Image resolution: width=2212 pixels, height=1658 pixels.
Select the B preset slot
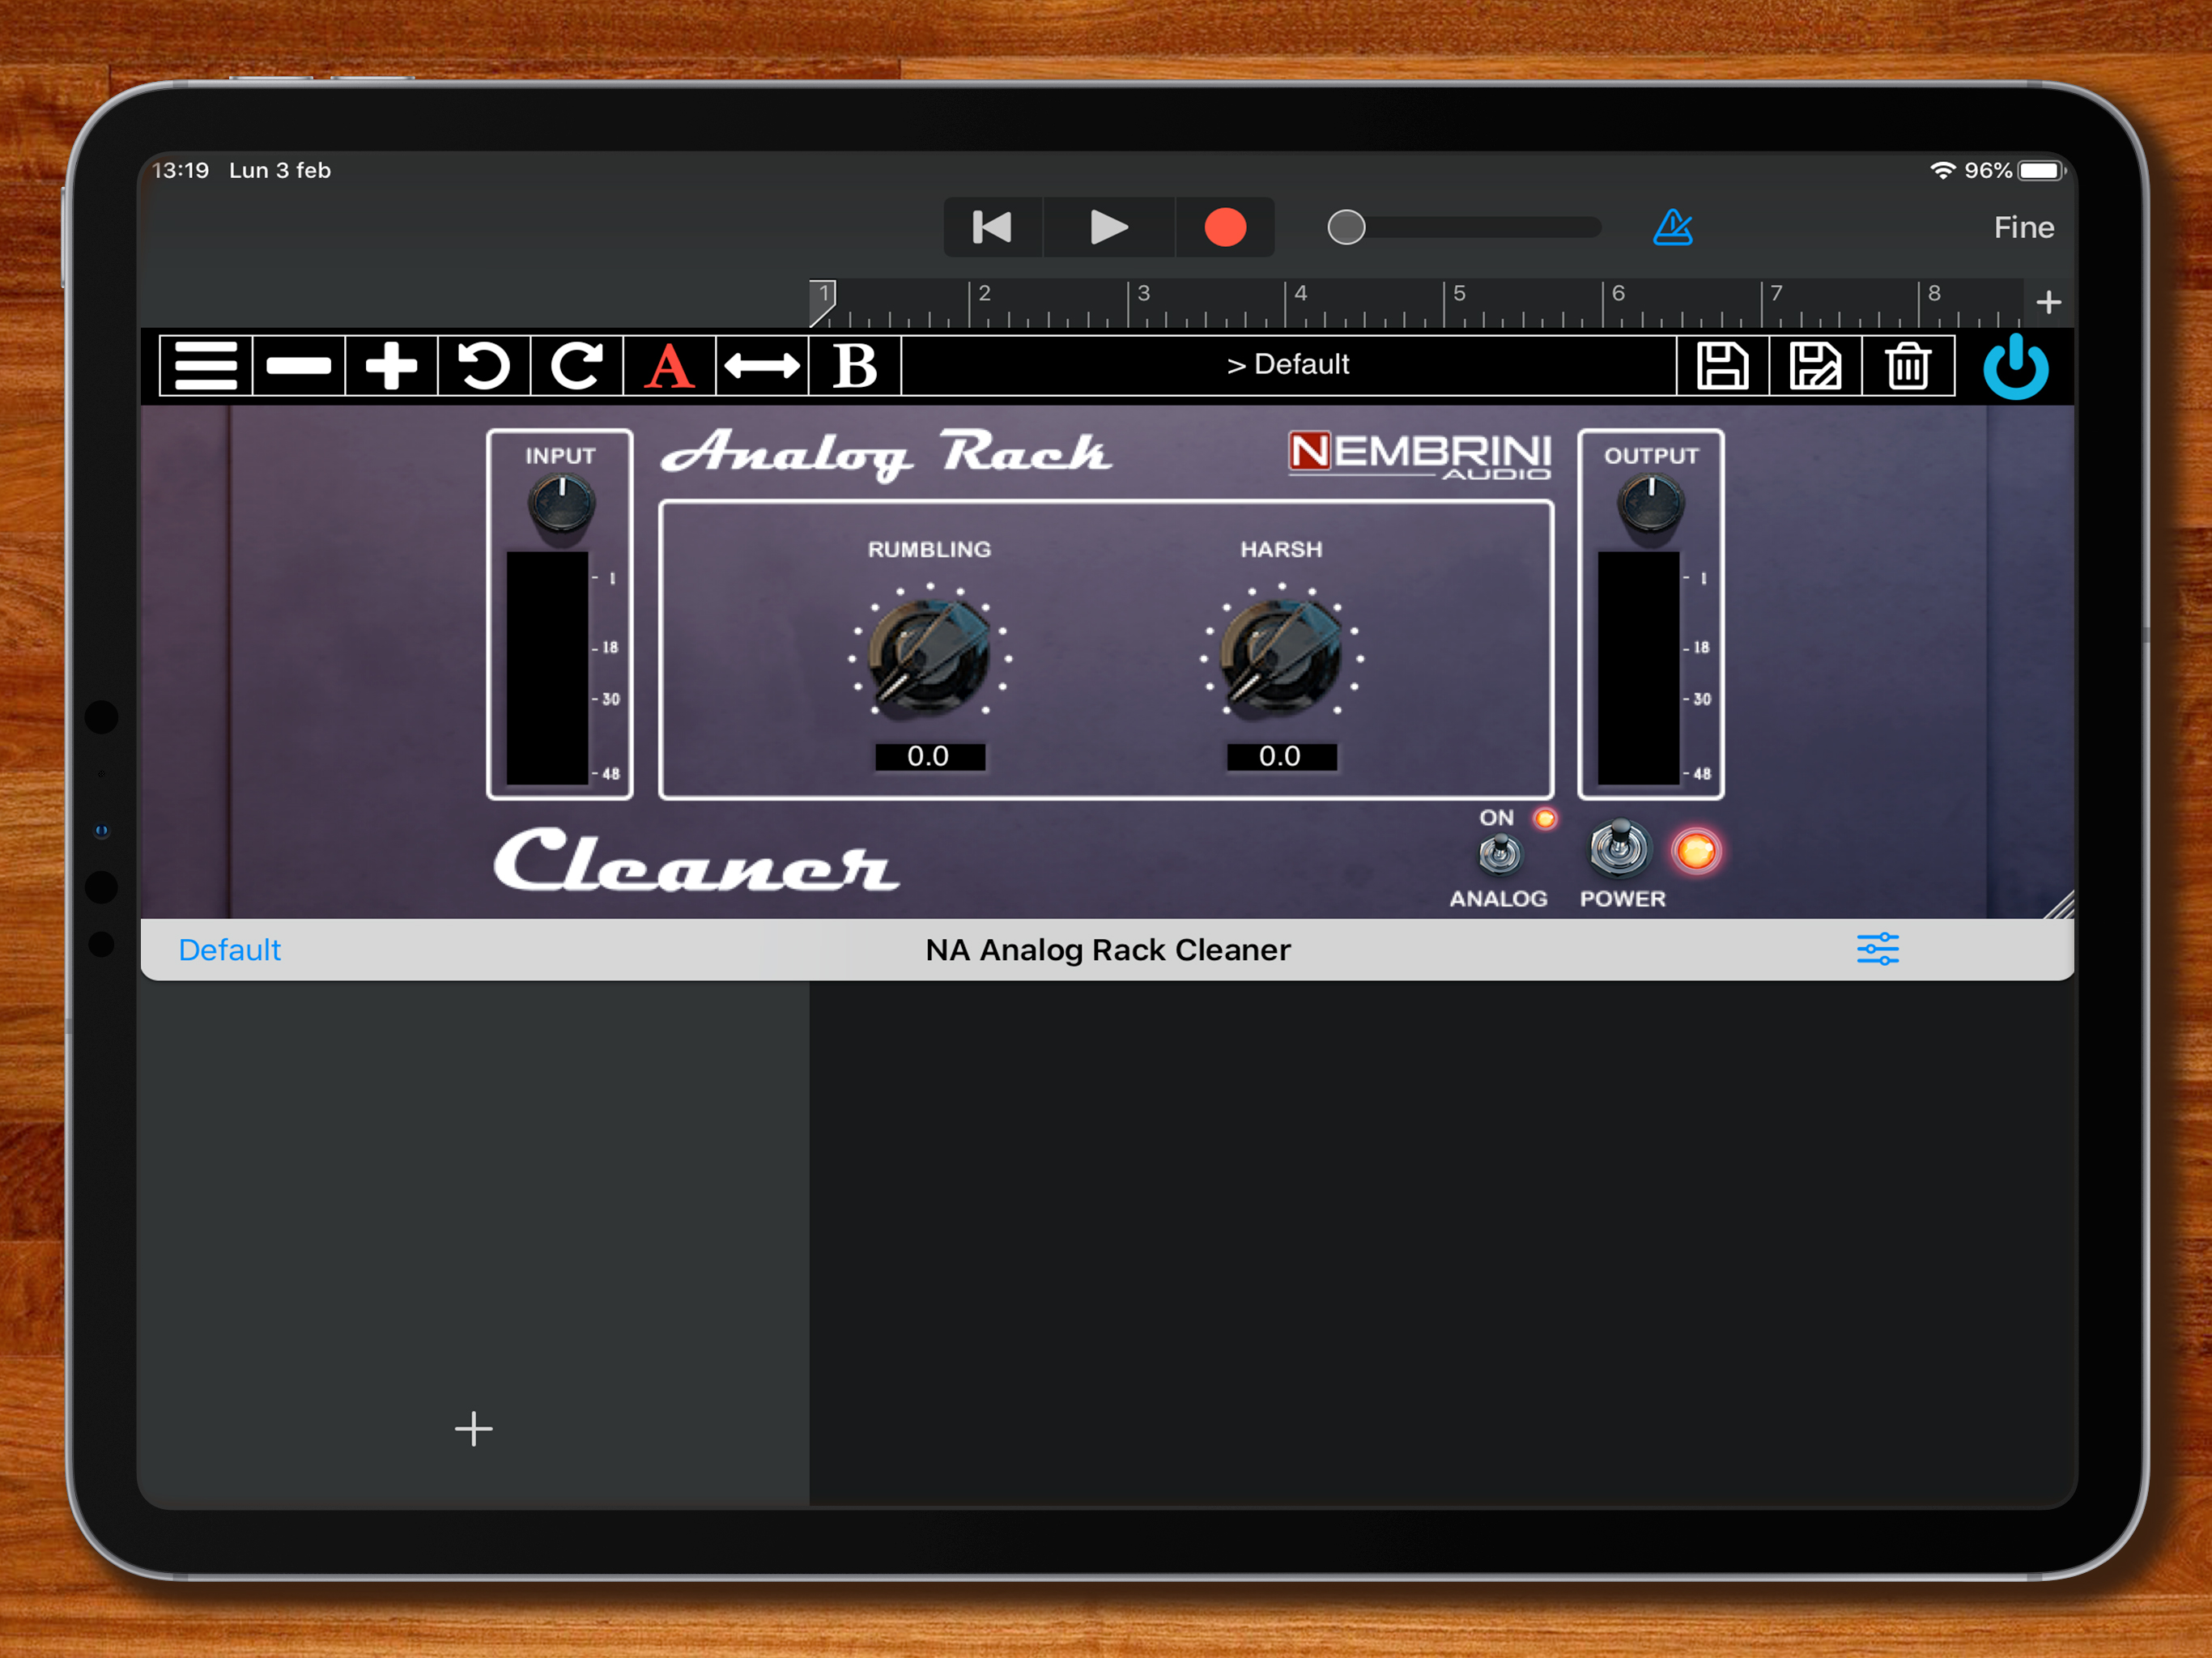855,366
